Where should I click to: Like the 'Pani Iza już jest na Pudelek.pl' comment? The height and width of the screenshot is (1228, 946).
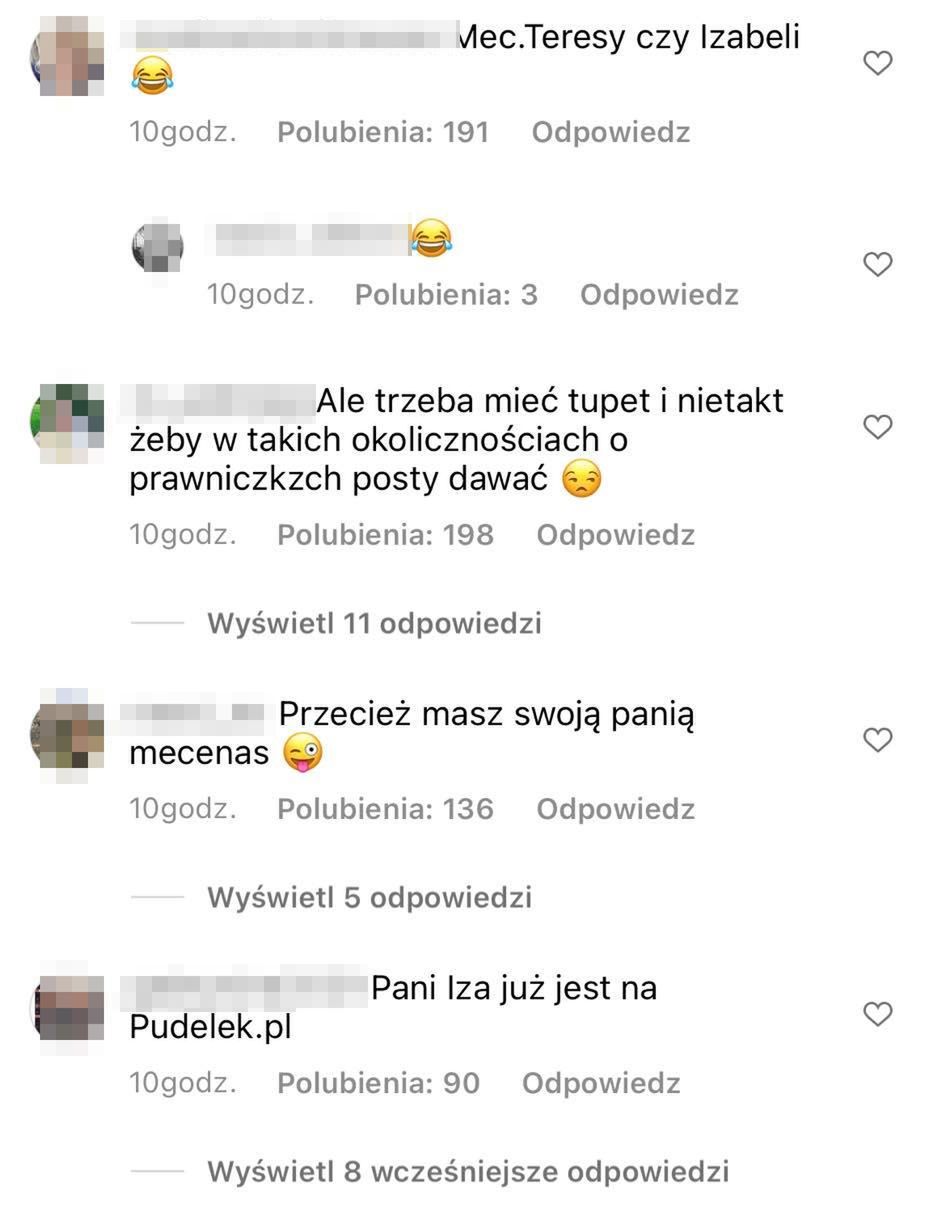pyautogui.click(x=877, y=1014)
